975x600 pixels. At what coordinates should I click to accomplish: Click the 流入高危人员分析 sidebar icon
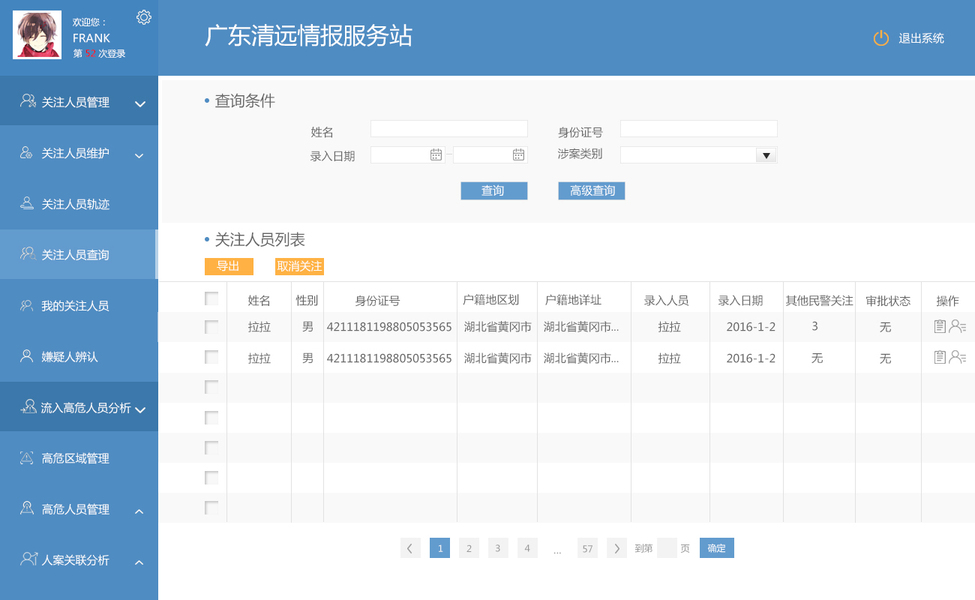(x=28, y=407)
